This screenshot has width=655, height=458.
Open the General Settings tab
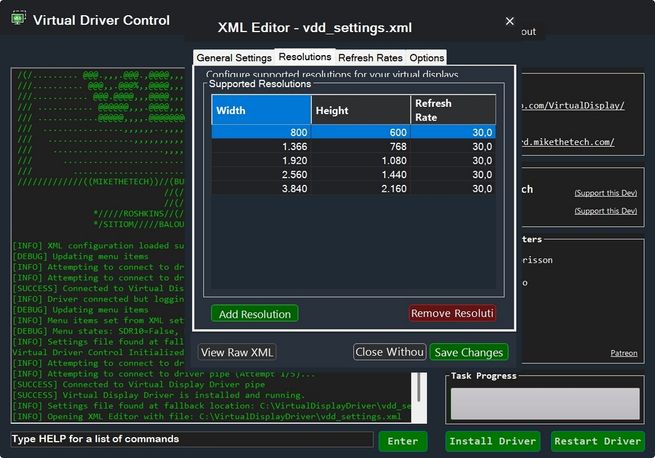234,58
